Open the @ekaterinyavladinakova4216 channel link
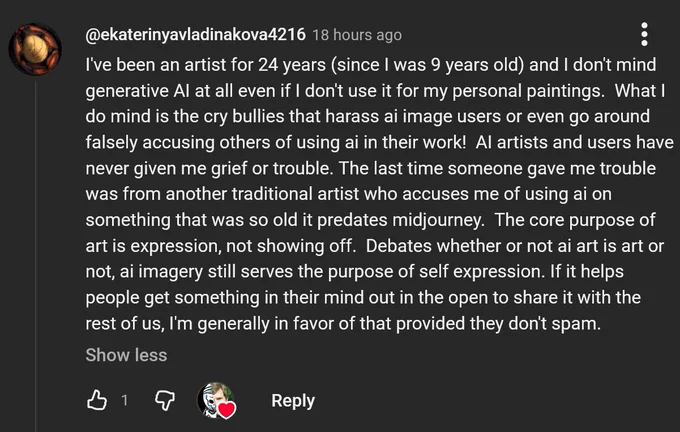 tap(195, 34)
